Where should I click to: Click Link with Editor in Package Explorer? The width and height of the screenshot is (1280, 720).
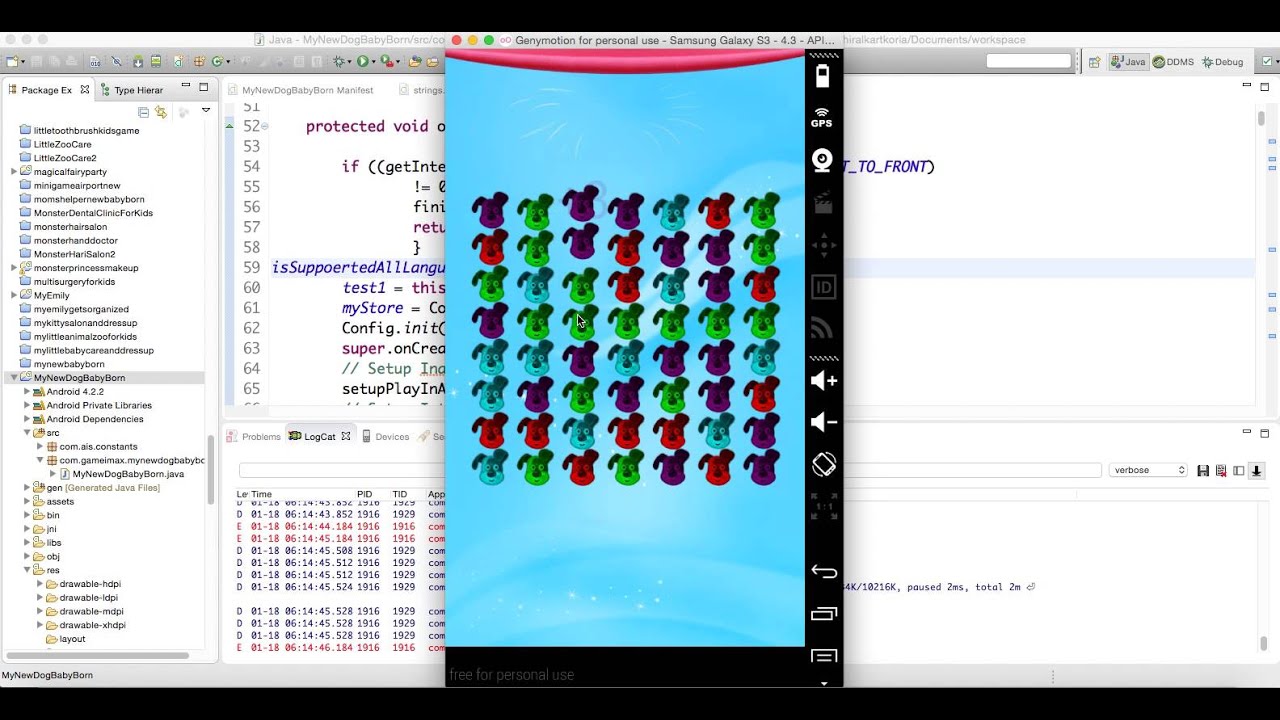point(161,112)
